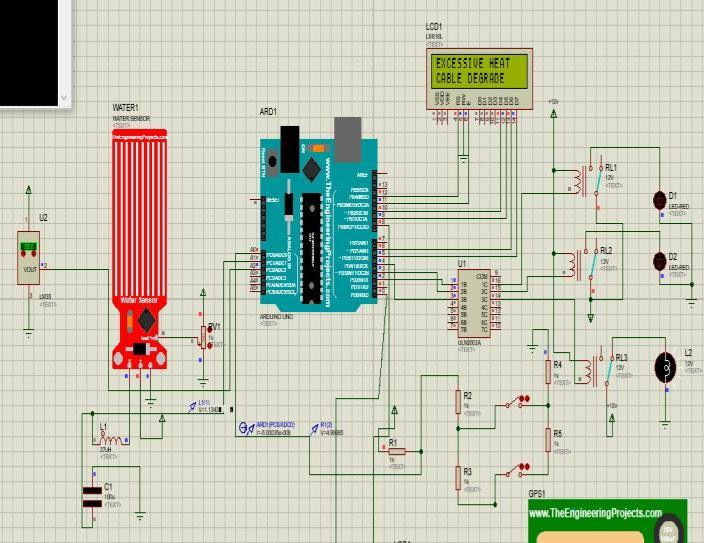Viewport: 704px width, 543px height.
Task: Click the WATER1 reference label
Action: pyautogui.click(x=125, y=108)
